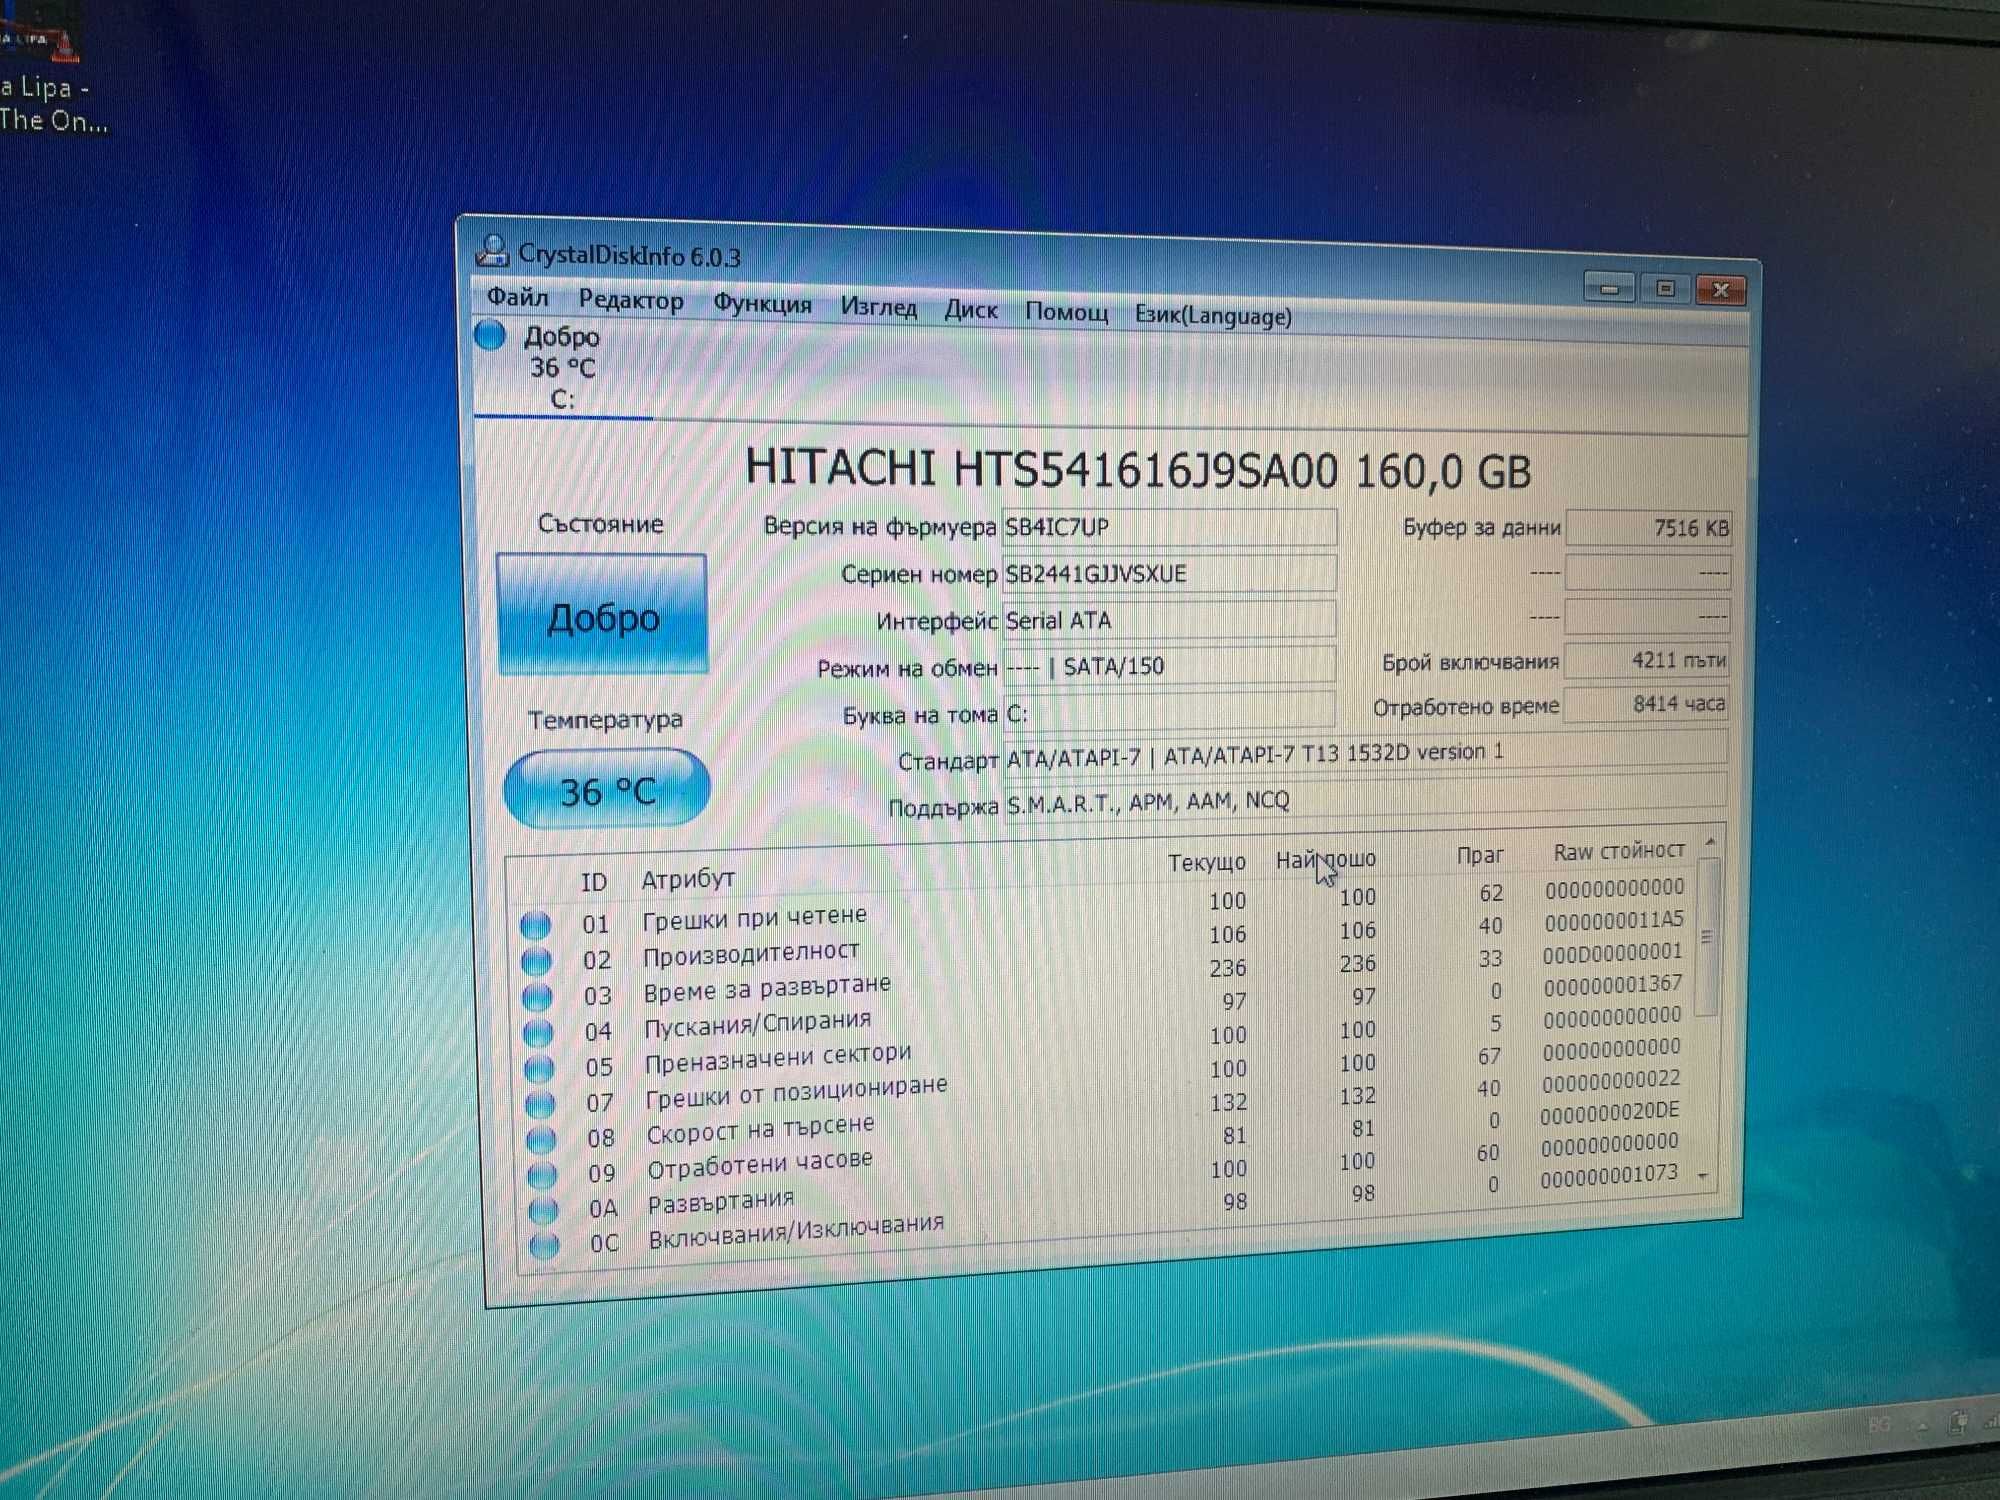Image resolution: width=2000 pixels, height=1500 pixels.
Task: Click the CrystalDiskInfo title bar icon
Action: click(491, 251)
